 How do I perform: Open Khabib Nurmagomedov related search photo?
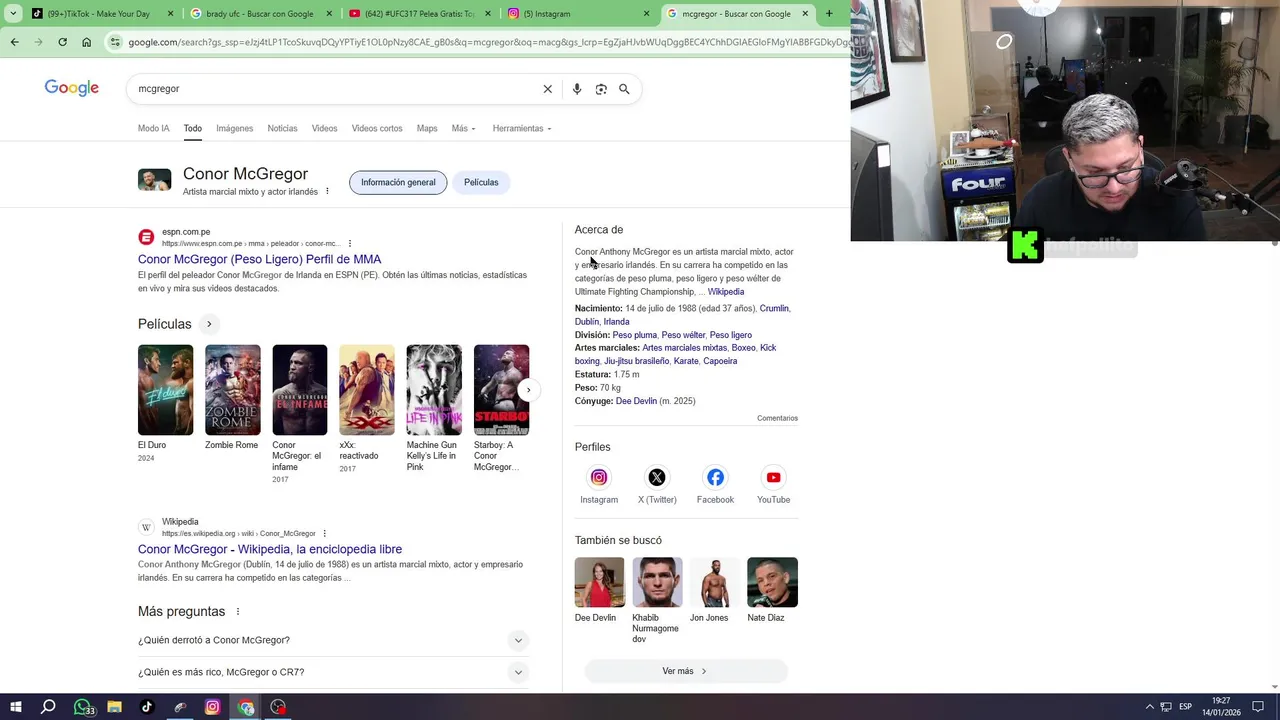pos(657,582)
